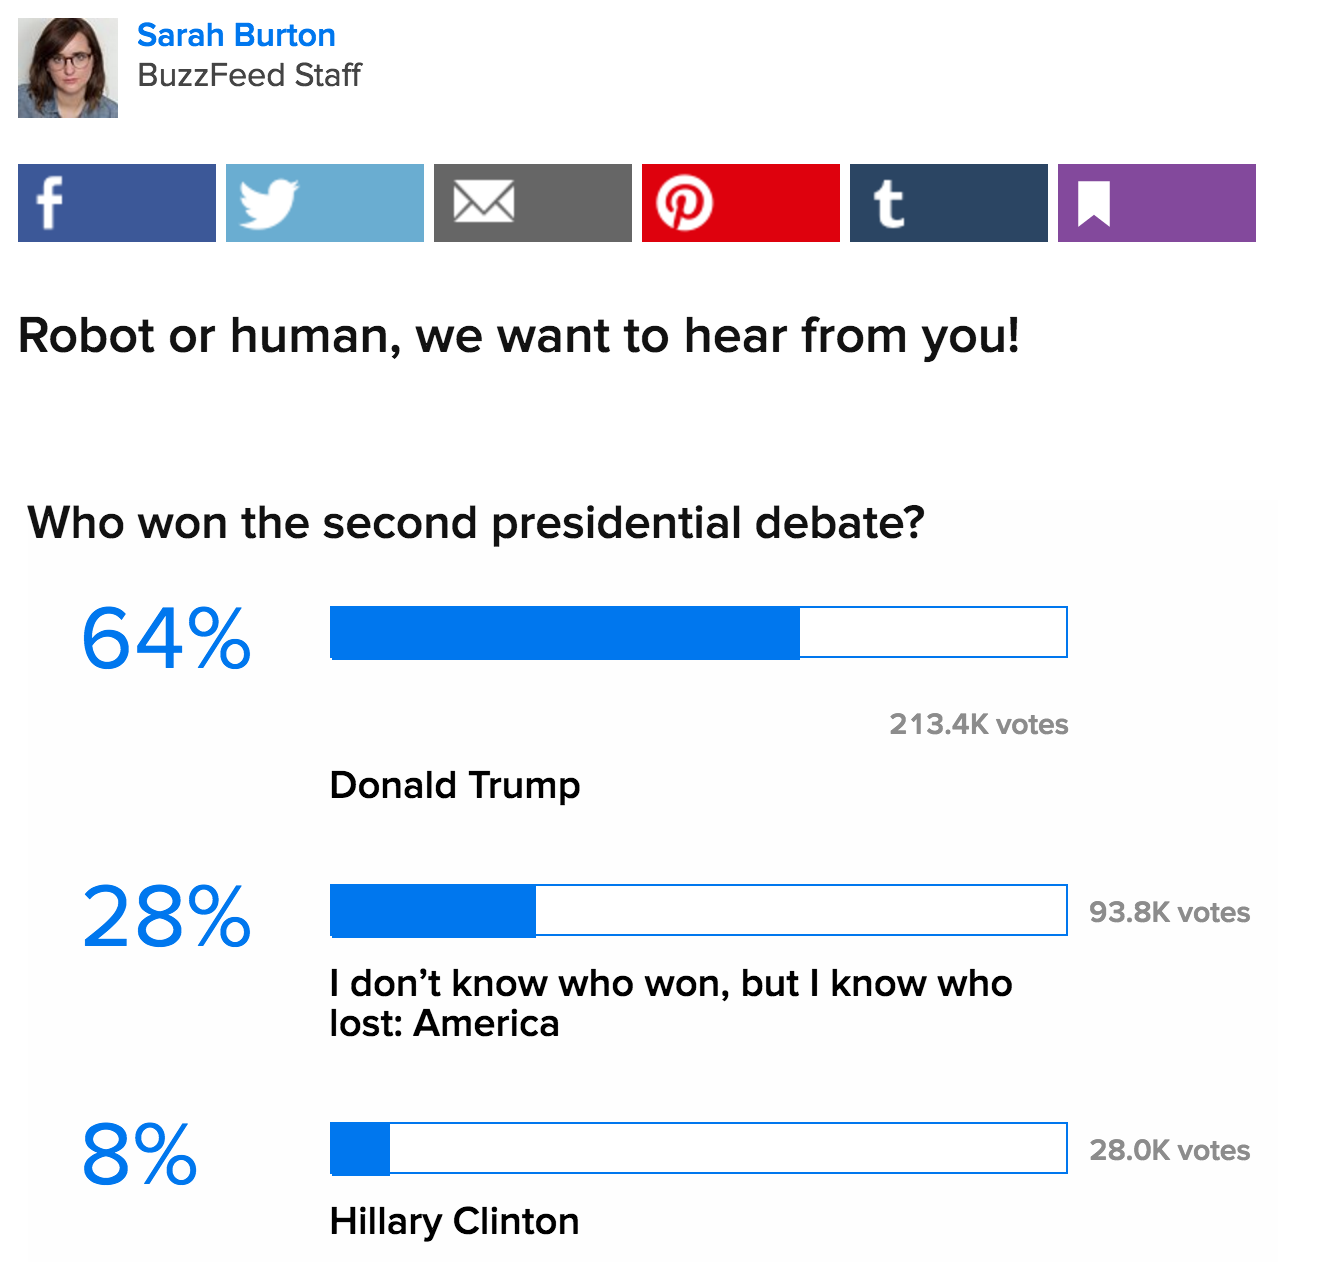
Task: Click the 8% result bar
Action: tap(698, 1148)
